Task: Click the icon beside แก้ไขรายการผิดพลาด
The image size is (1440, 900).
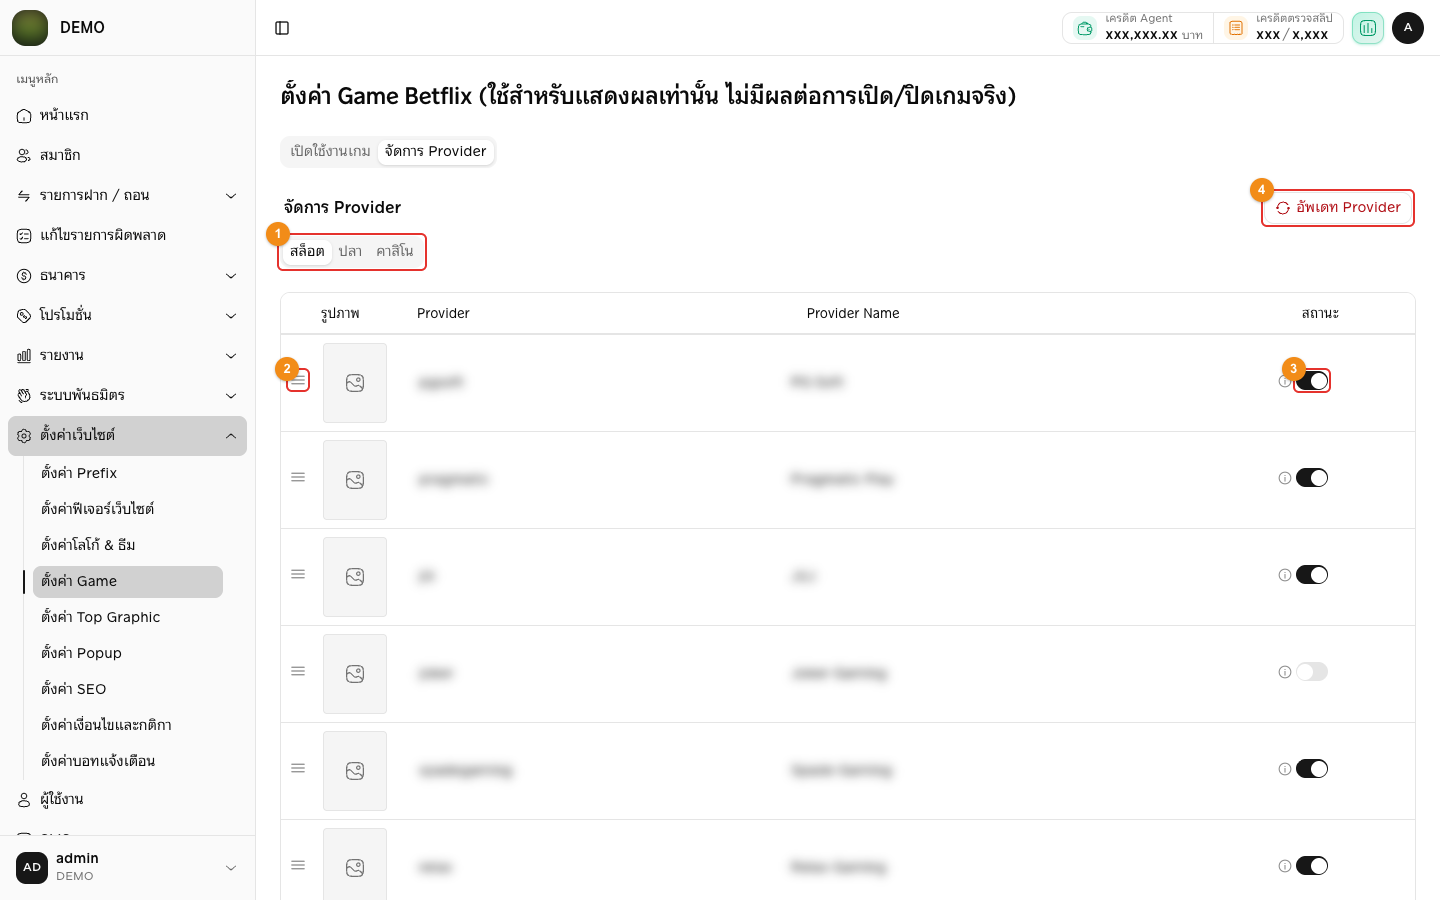Action: pyautogui.click(x=24, y=236)
